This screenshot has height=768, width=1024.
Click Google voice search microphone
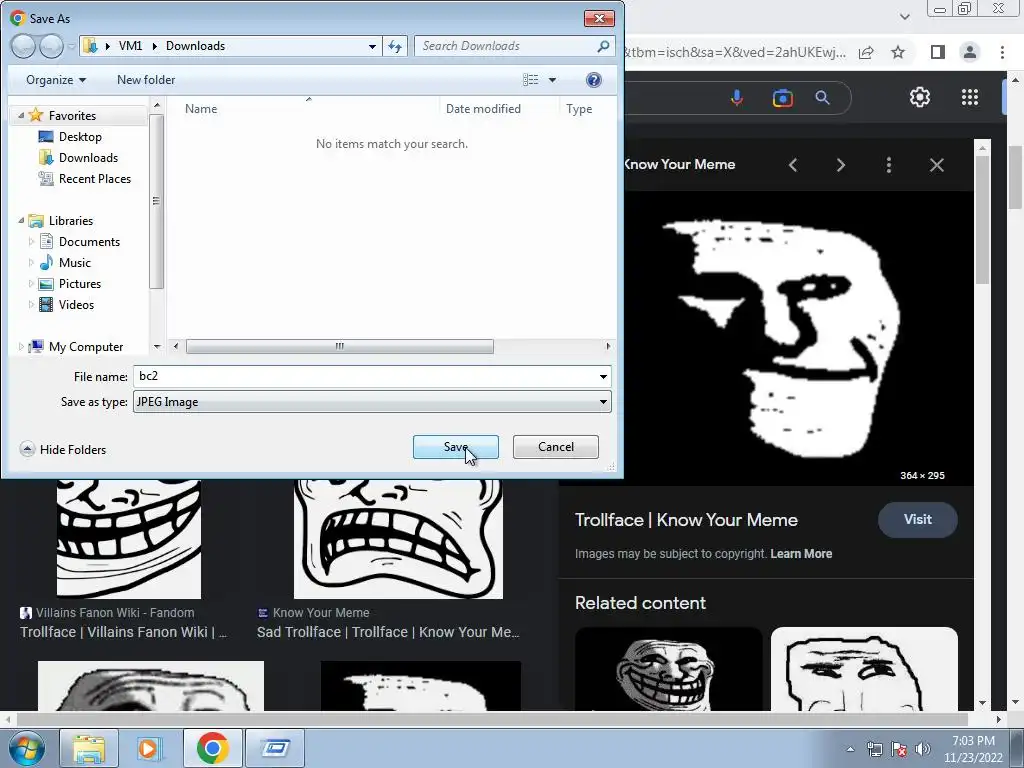coord(737,98)
